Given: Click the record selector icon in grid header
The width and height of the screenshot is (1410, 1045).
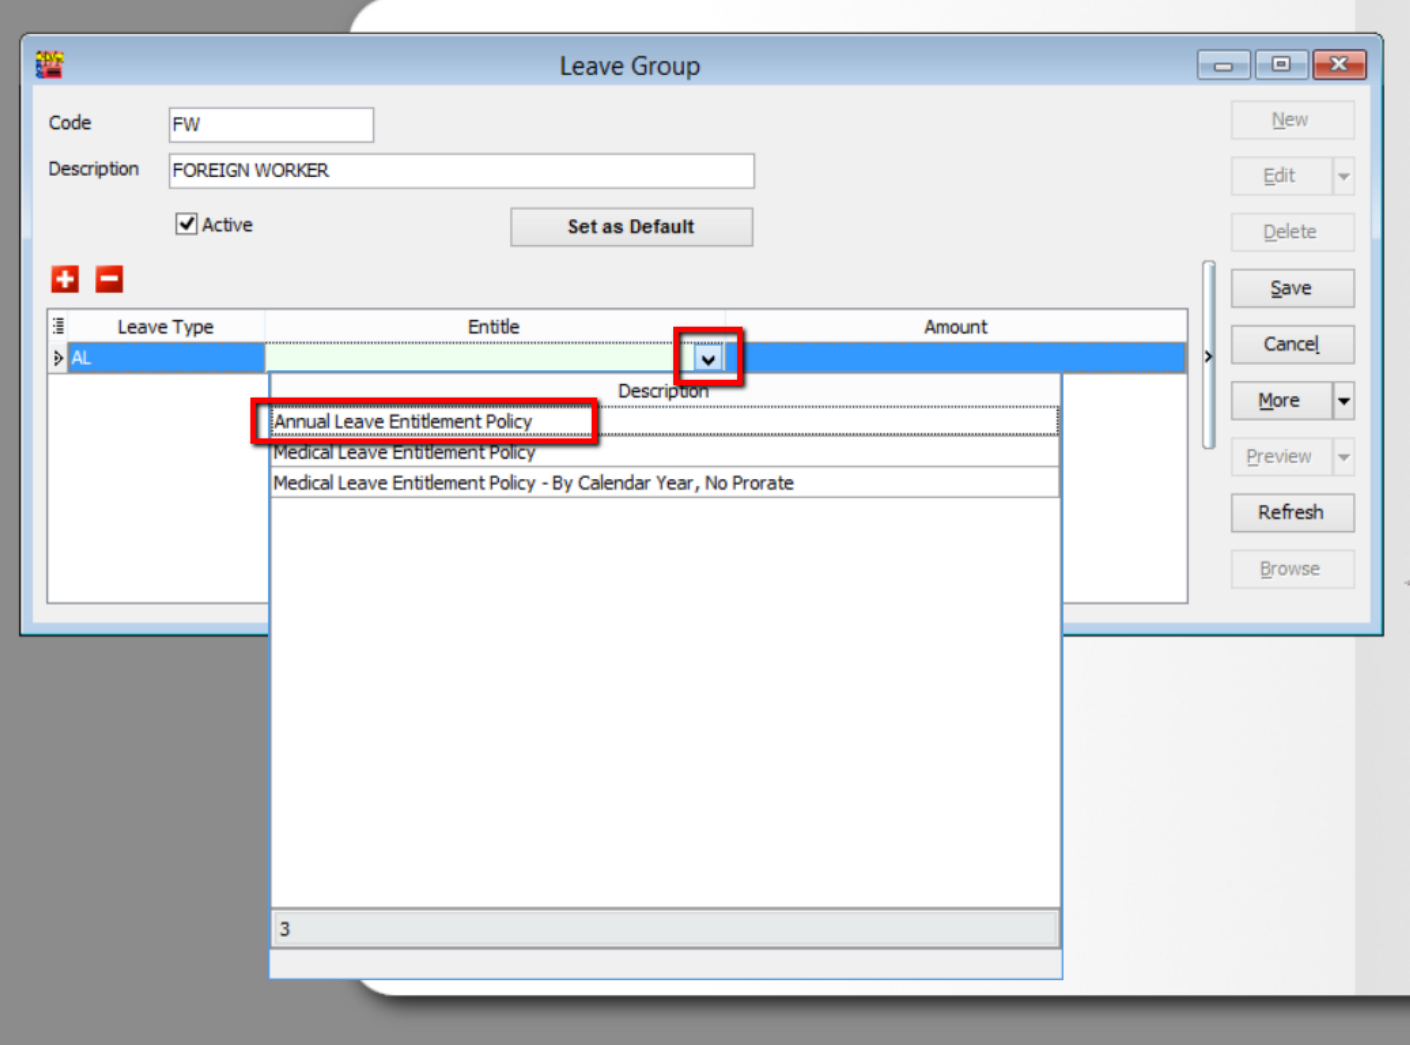Looking at the screenshot, I should coord(57,322).
